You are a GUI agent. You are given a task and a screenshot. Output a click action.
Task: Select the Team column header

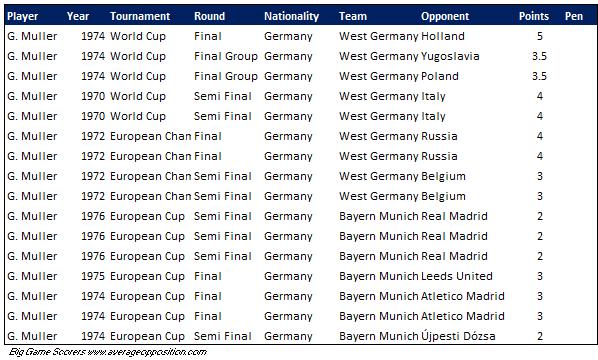353,16
